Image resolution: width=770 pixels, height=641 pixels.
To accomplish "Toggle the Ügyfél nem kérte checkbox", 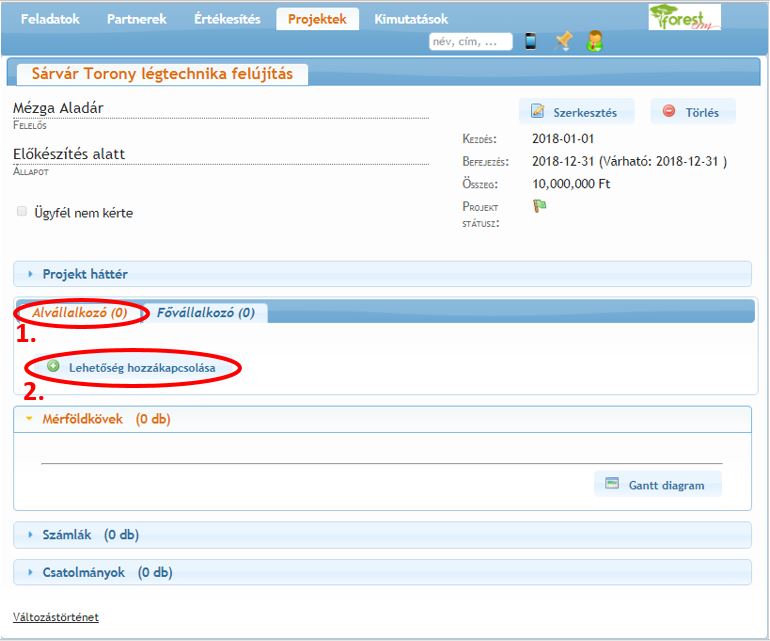I will click(22, 212).
